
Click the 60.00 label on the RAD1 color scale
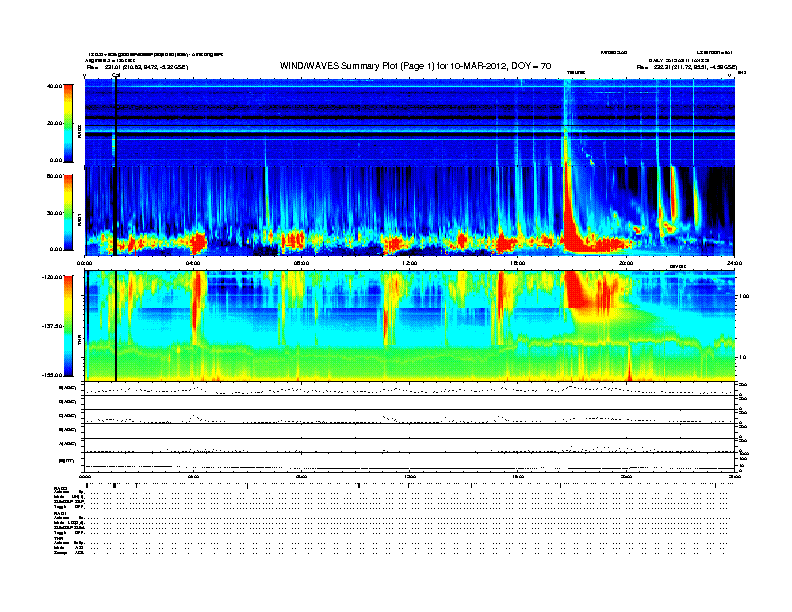click(x=55, y=176)
